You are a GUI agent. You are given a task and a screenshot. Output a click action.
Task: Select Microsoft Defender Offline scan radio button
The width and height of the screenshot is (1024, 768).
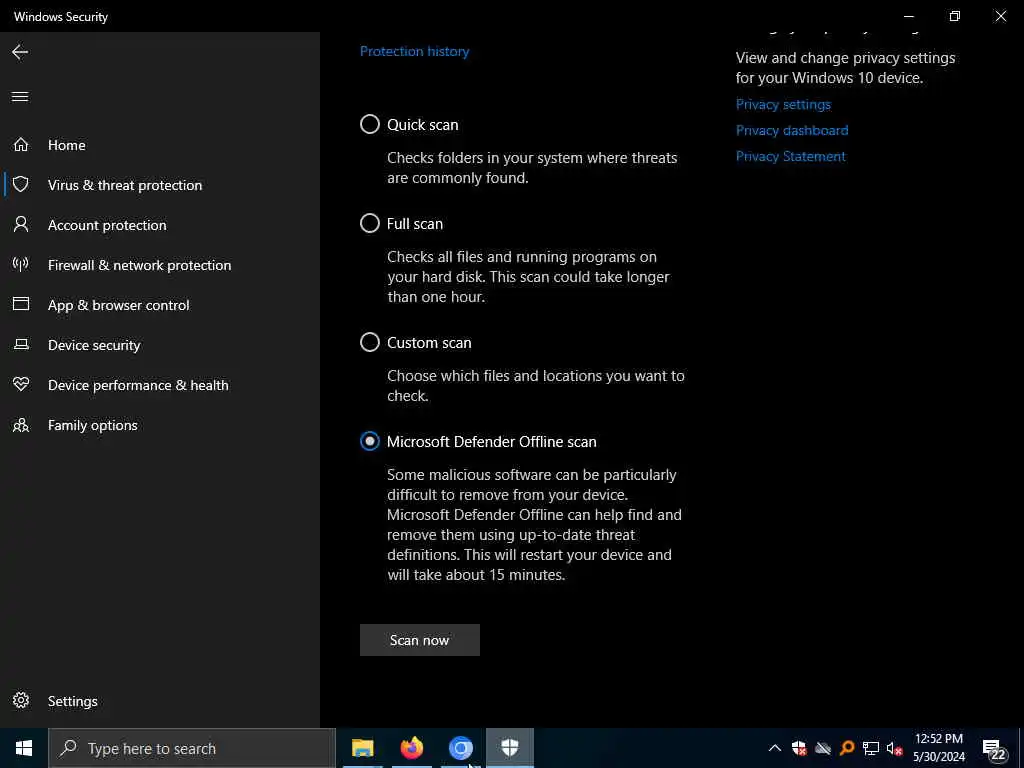coord(370,441)
